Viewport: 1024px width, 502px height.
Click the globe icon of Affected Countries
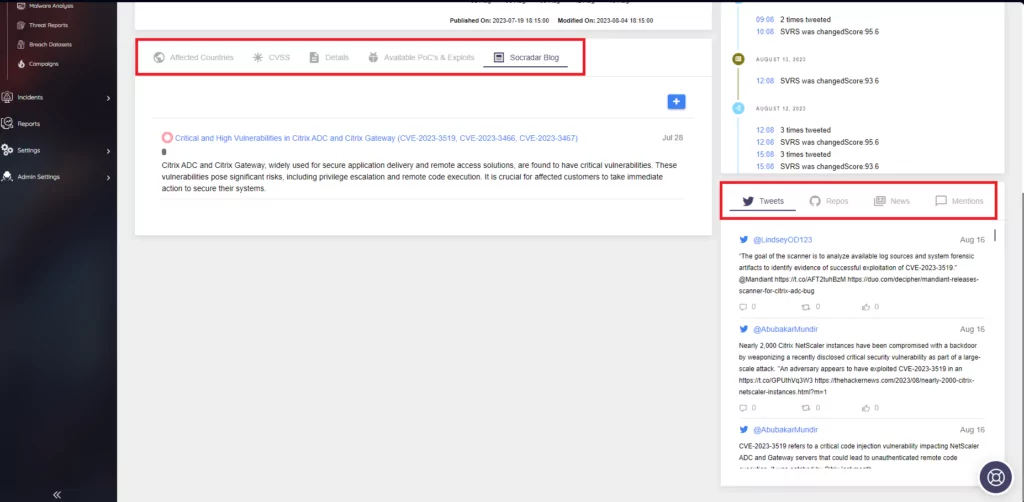pos(159,57)
